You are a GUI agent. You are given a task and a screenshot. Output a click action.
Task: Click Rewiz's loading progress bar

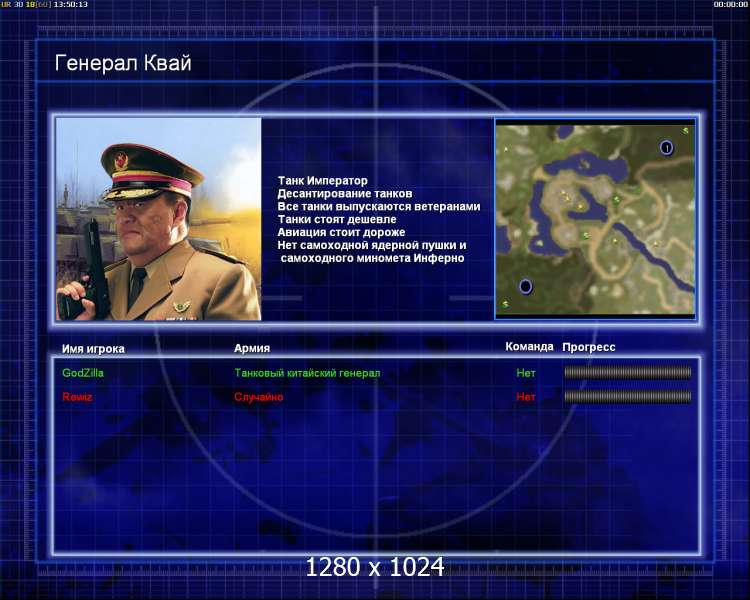(628, 396)
